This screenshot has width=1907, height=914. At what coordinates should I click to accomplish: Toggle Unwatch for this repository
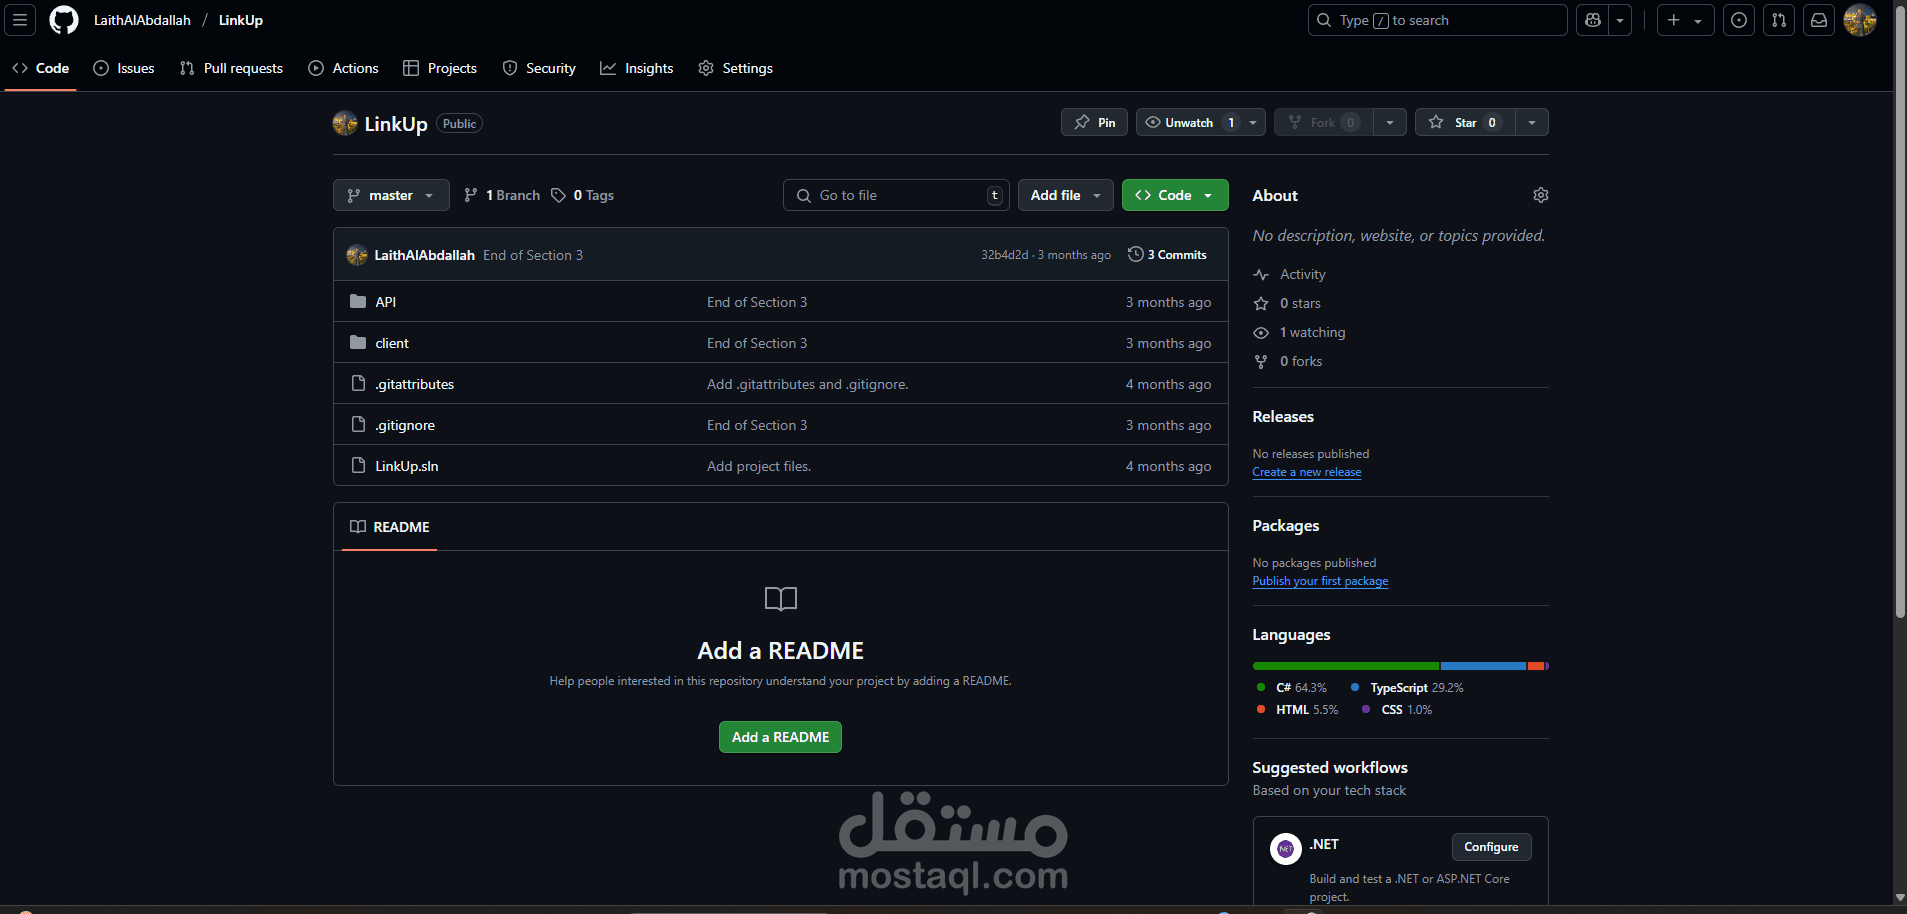click(x=1201, y=122)
